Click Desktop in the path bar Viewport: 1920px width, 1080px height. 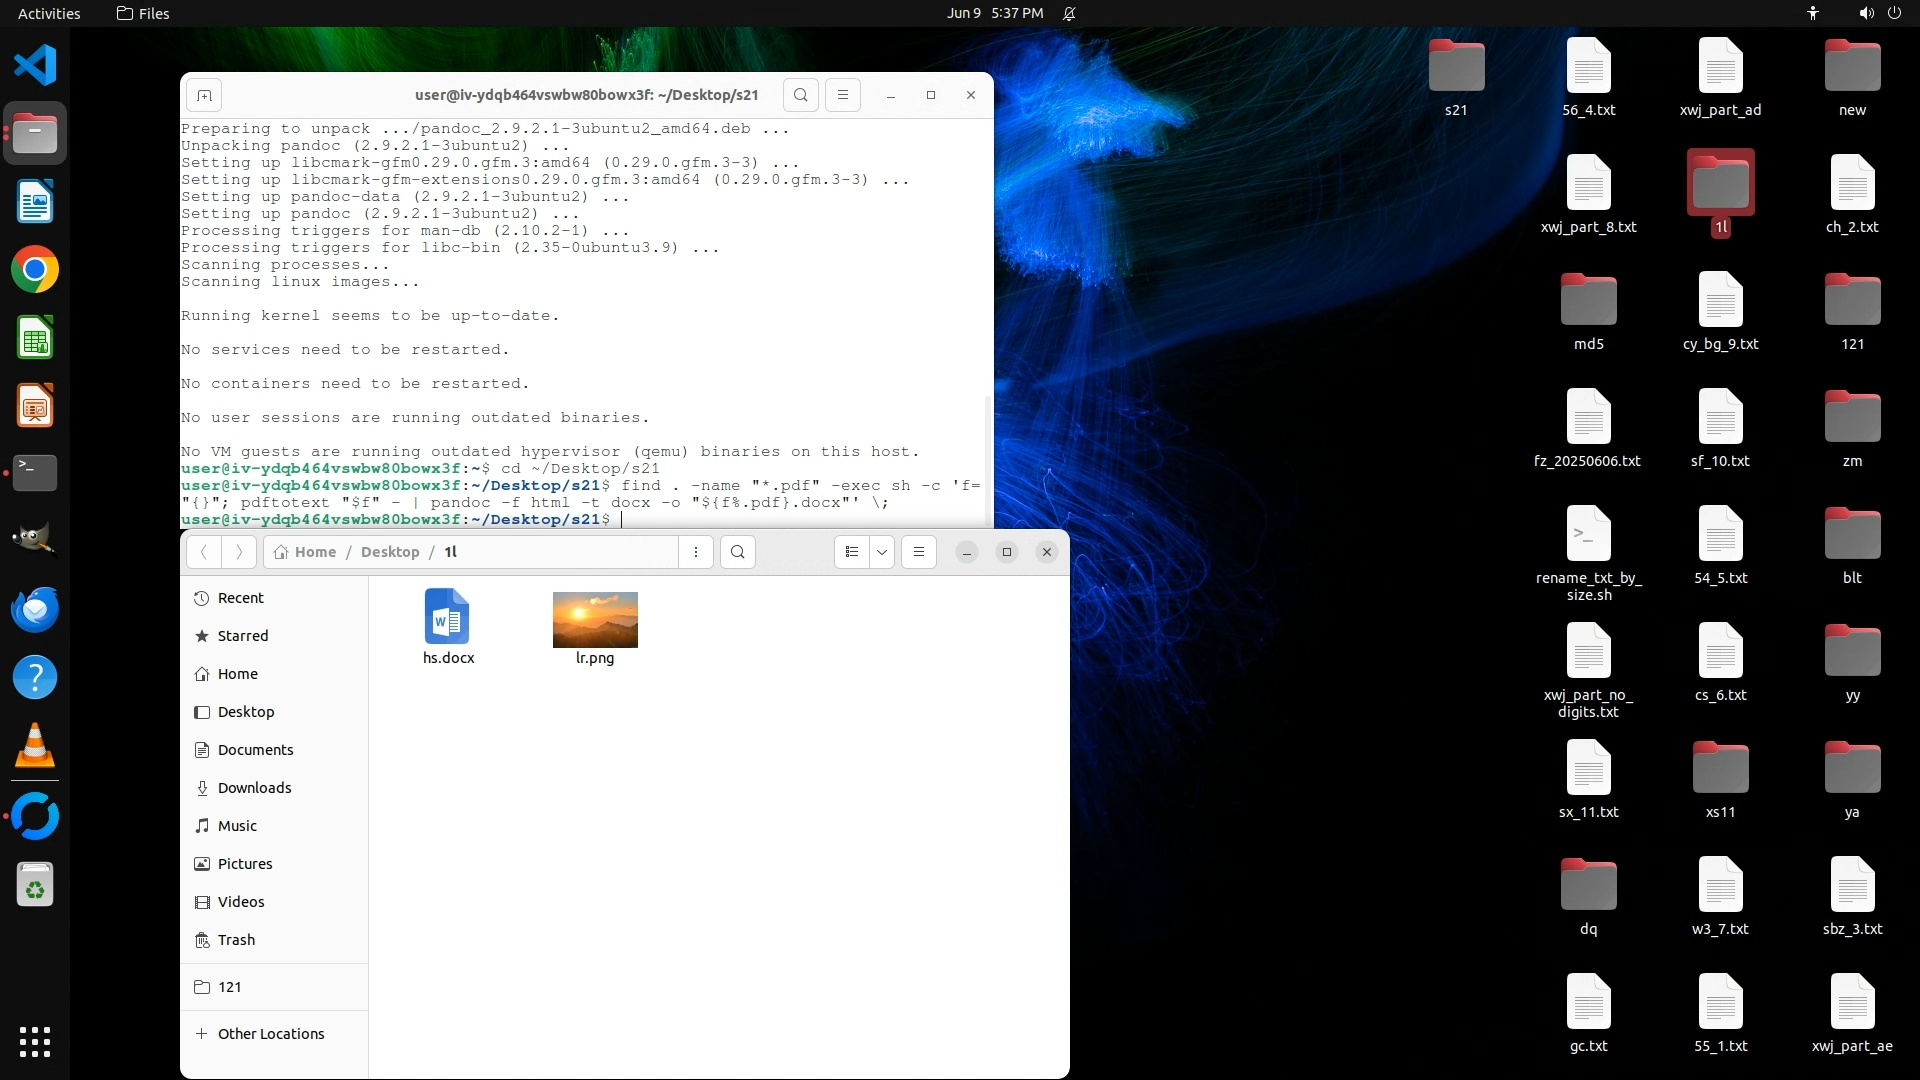390,552
